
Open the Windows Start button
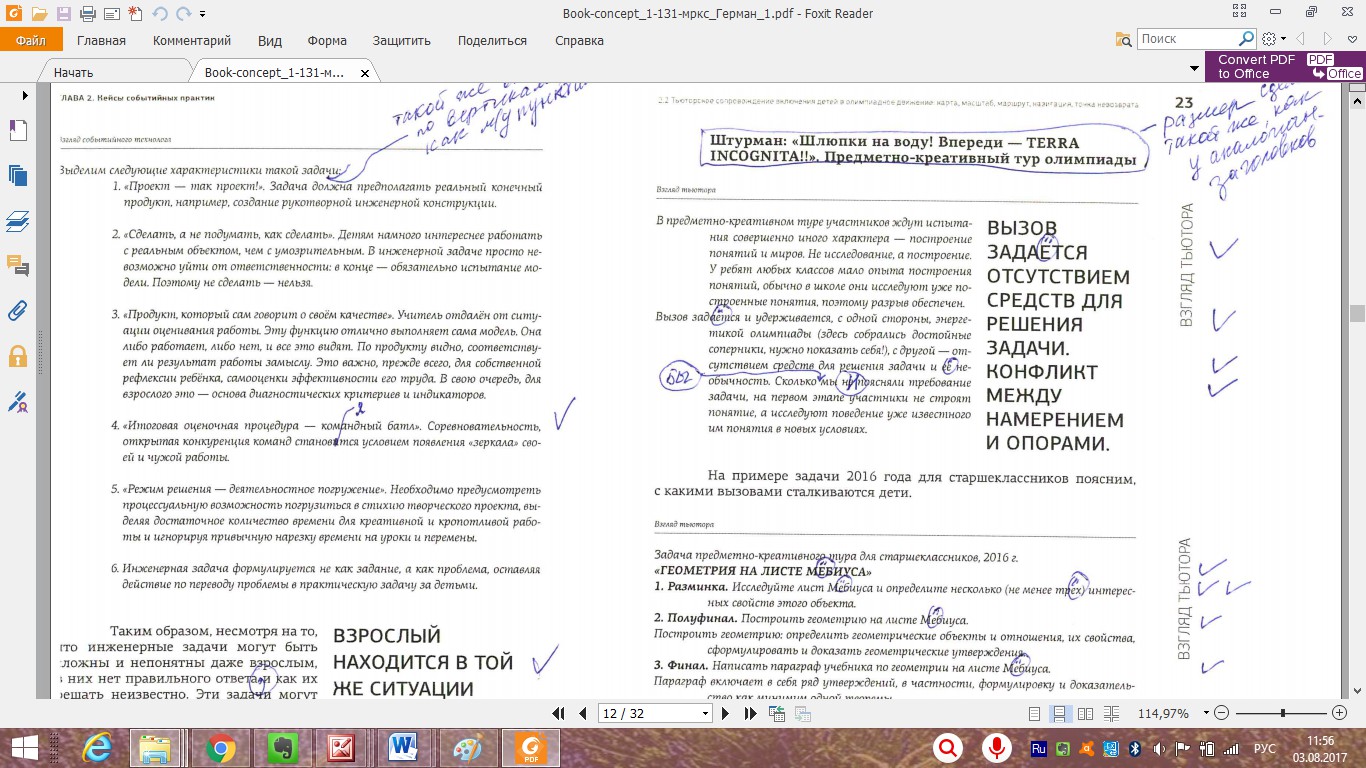point(24,748)
